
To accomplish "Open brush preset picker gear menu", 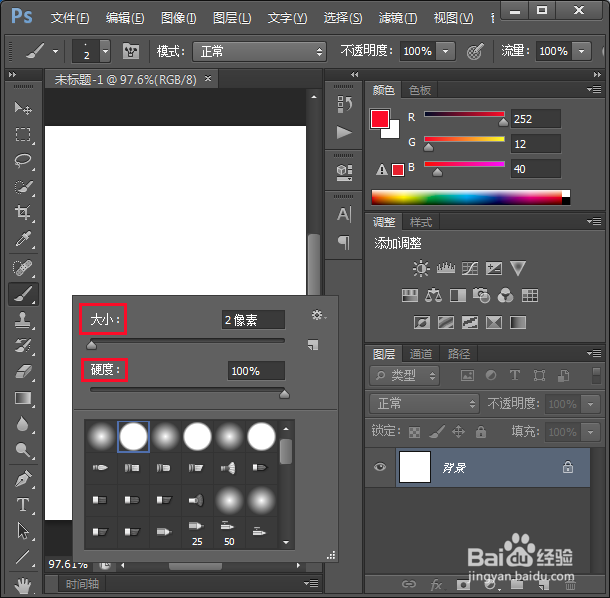I will [319, 315].
